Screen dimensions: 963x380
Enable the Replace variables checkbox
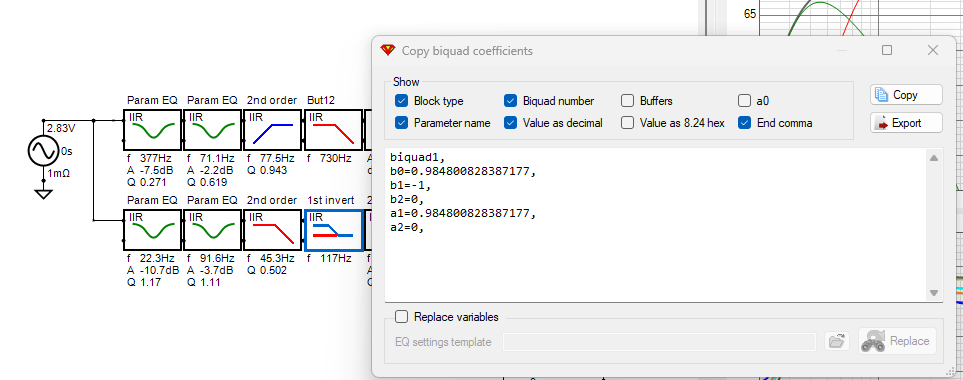[402, 317]
